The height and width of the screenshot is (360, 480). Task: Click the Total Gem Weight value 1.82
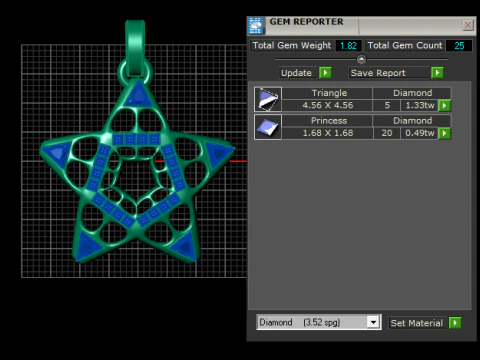349,46
